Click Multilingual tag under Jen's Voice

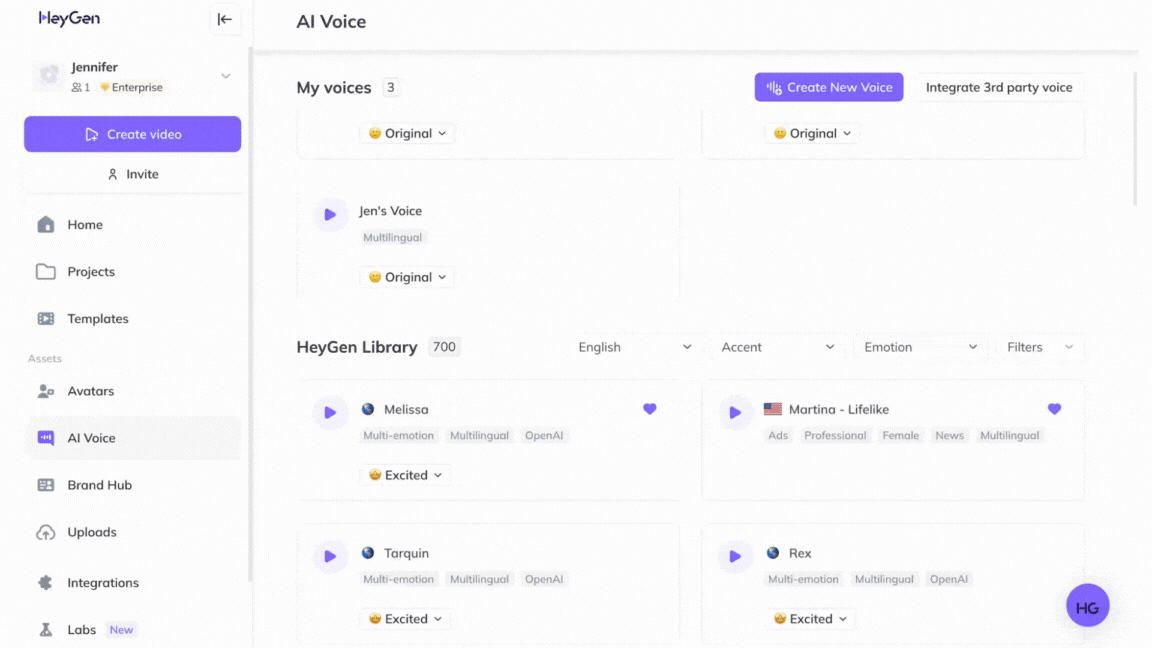(x=392, y=237)
